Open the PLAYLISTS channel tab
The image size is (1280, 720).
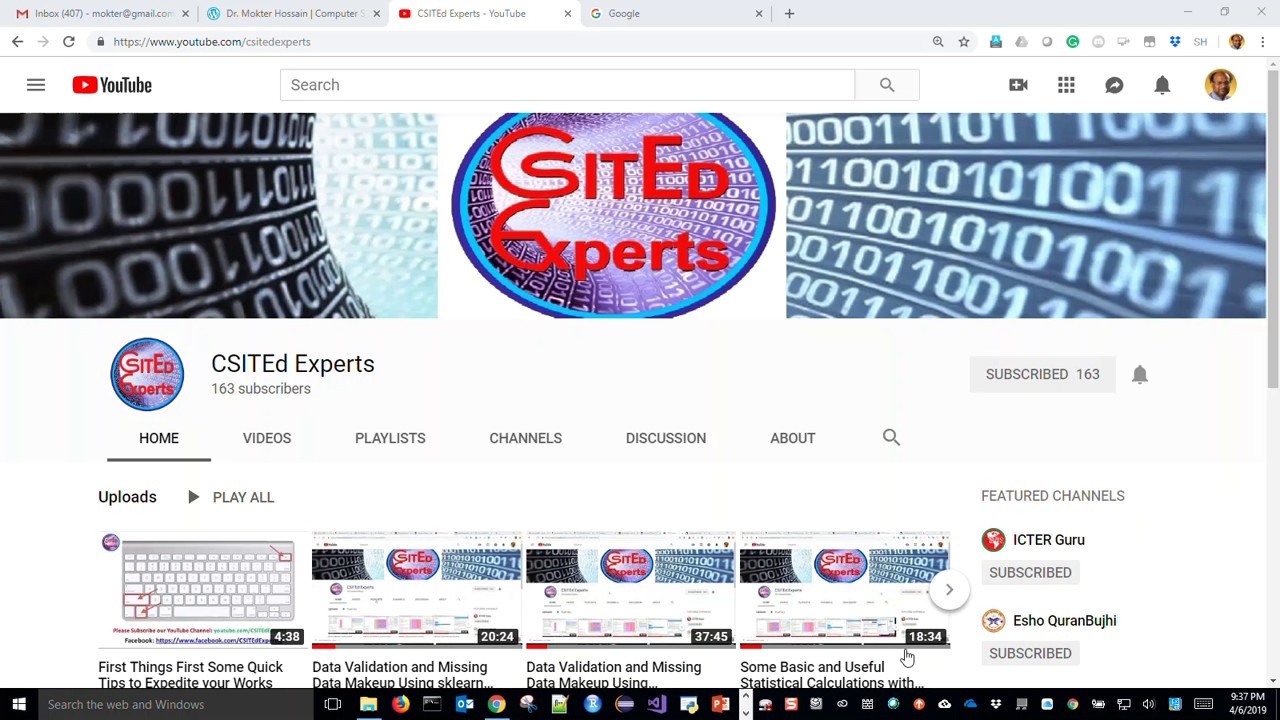pos(390,438)
